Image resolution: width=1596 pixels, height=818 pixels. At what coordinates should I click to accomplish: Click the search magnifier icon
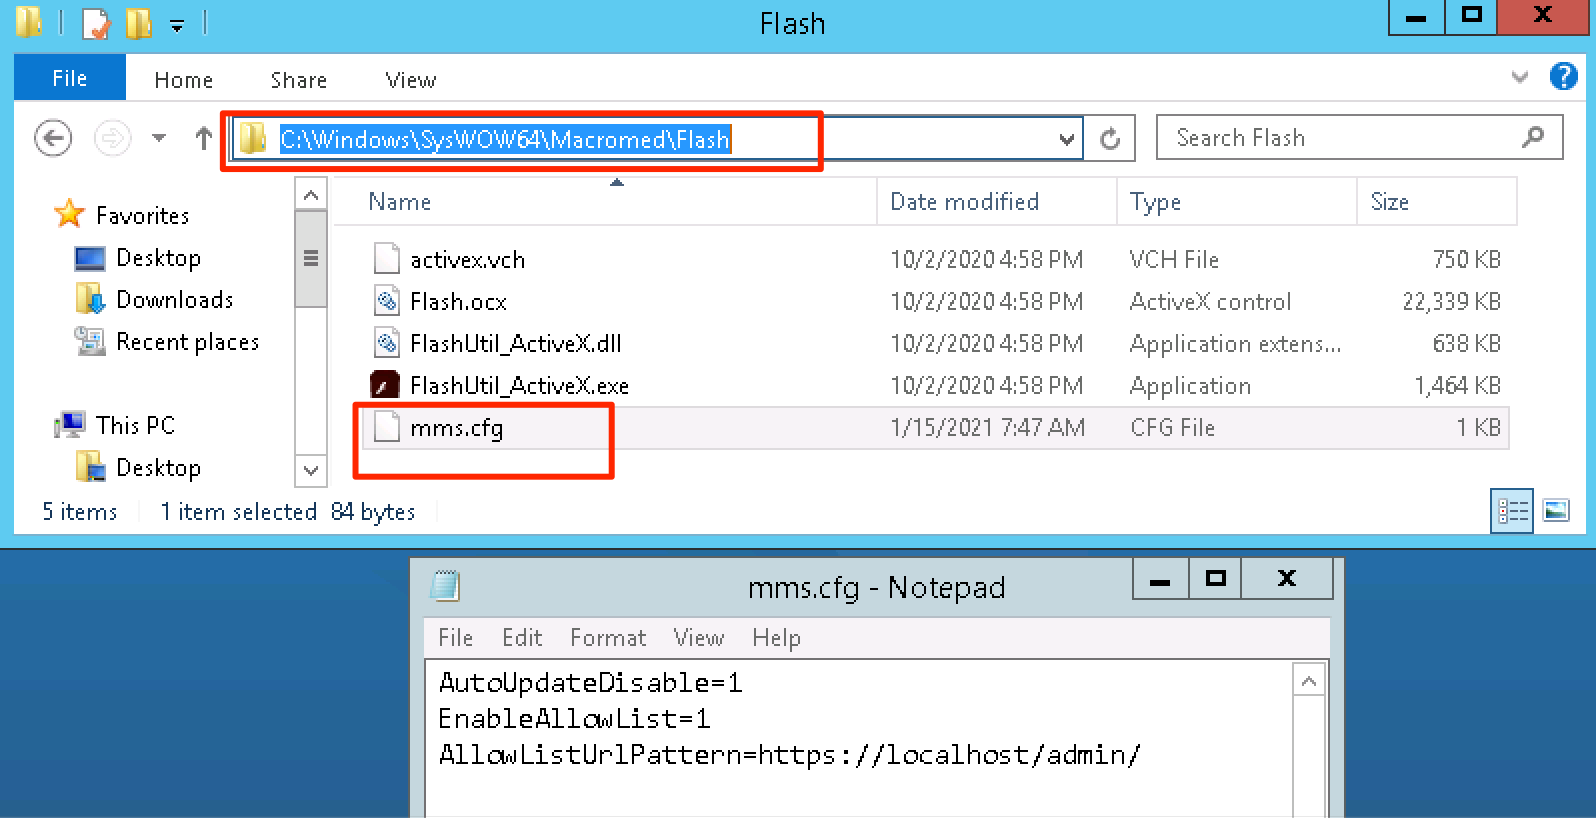pyautogui.click(x=1532, y=138)
